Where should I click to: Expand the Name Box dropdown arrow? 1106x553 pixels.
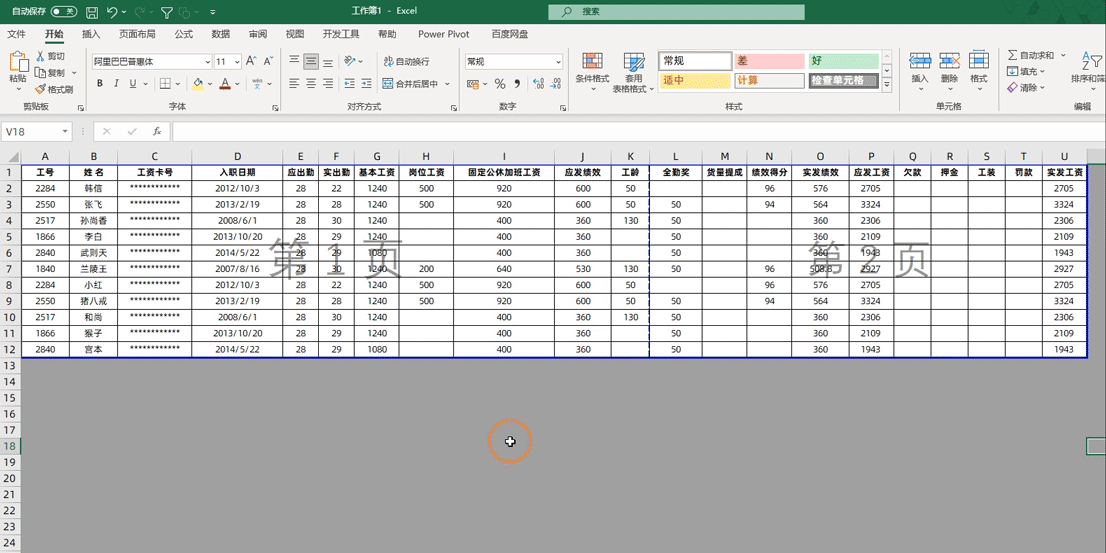coord(65,131)
